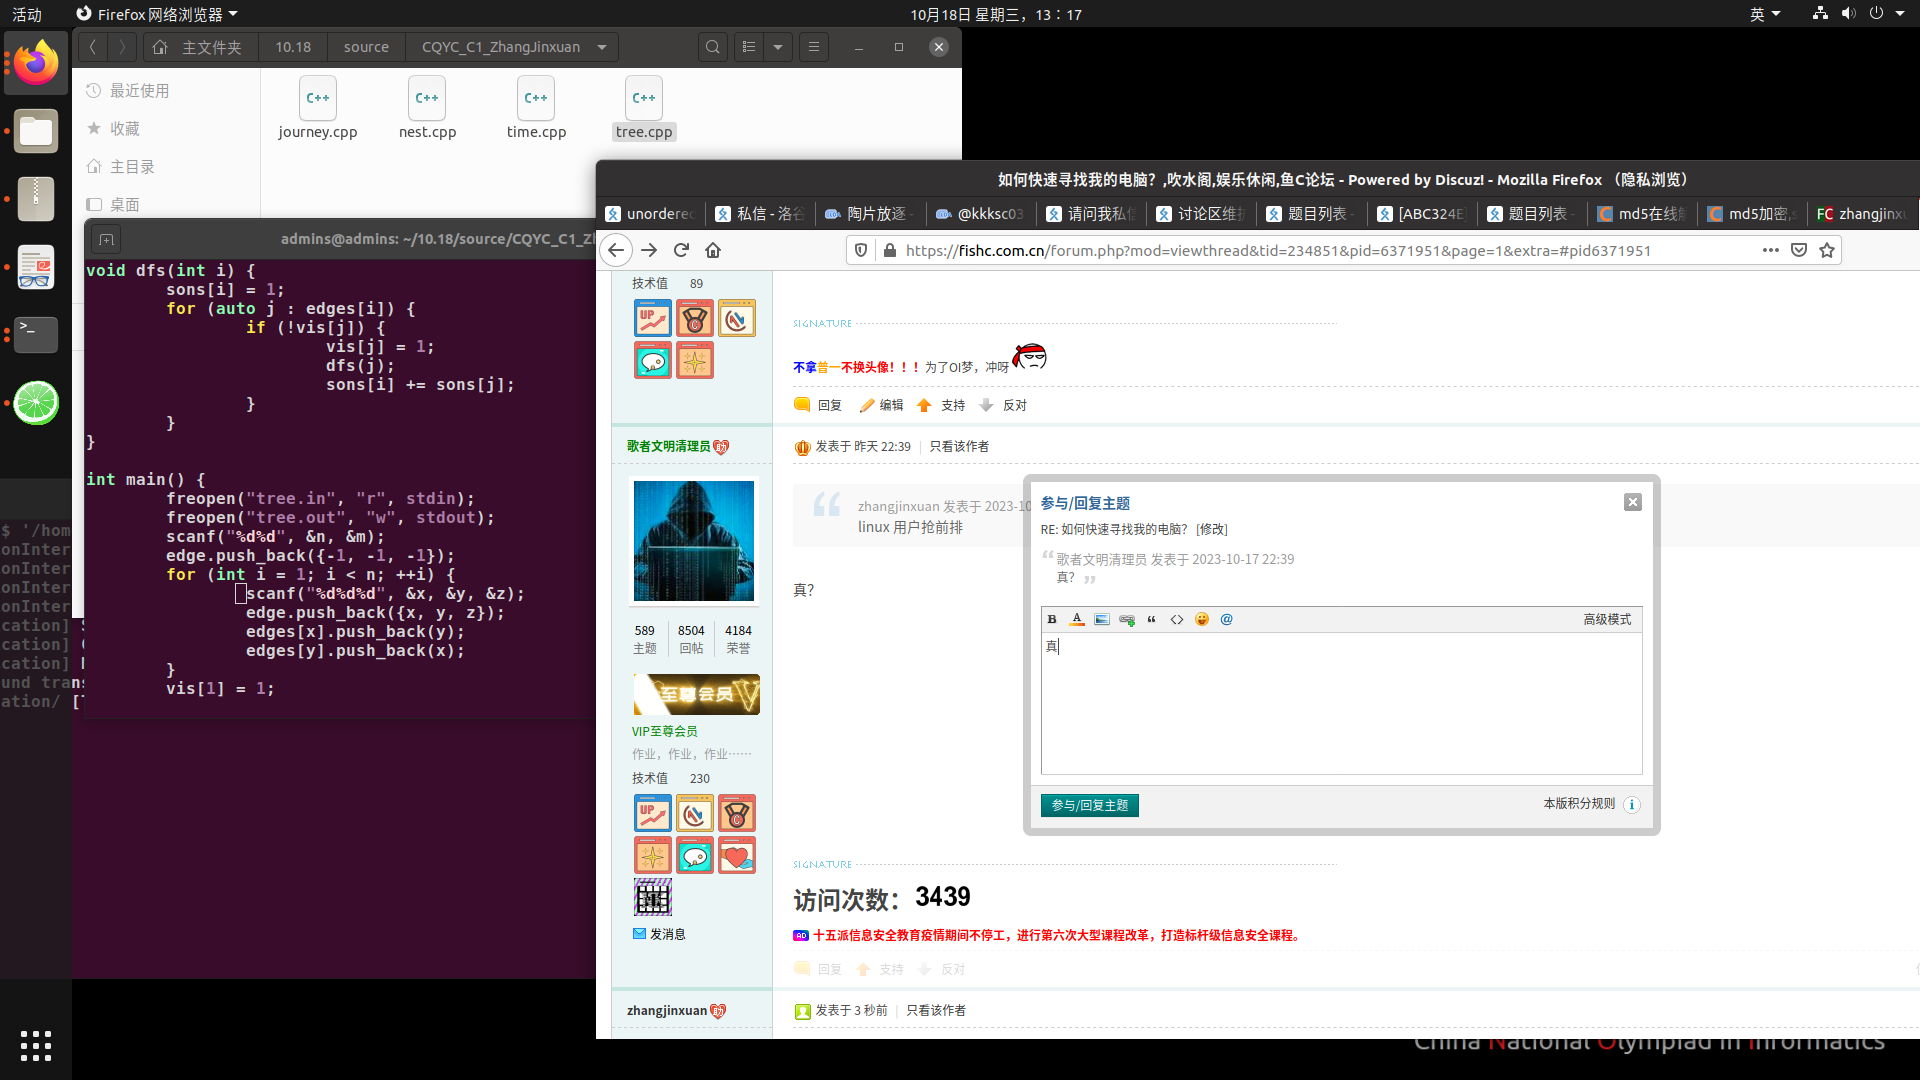Open search in the file manager
The width and height of the screenshot is (1920, 1080).
coord(713,47)
